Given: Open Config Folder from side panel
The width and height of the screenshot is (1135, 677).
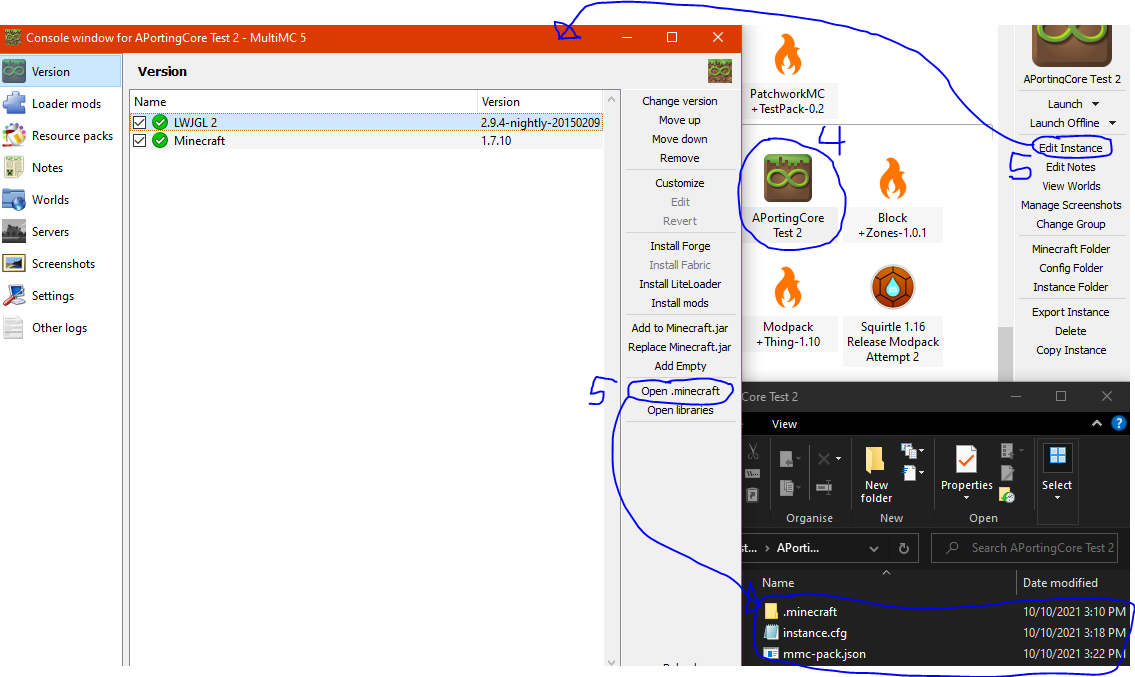Looking at the screenshot, I should 1071,268.
